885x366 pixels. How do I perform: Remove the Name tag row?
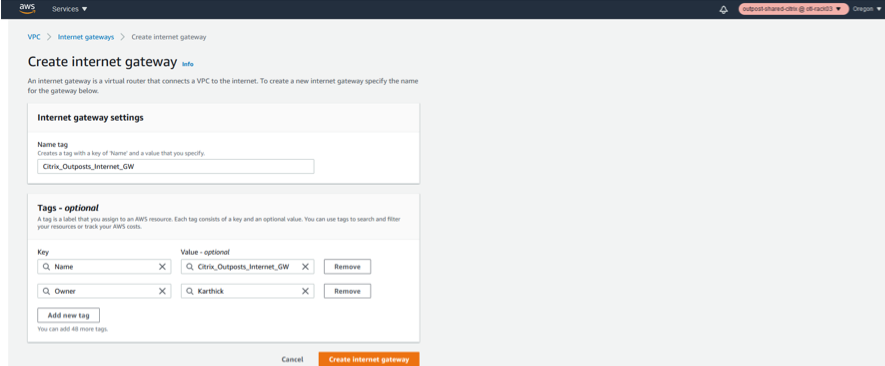coord(347,267)
